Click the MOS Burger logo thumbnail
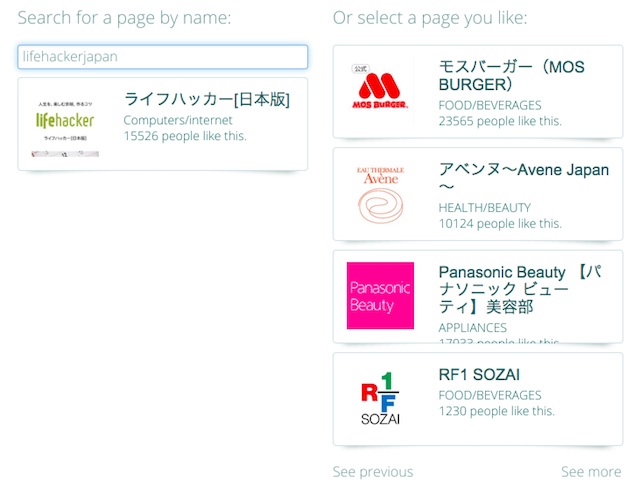 380,90
